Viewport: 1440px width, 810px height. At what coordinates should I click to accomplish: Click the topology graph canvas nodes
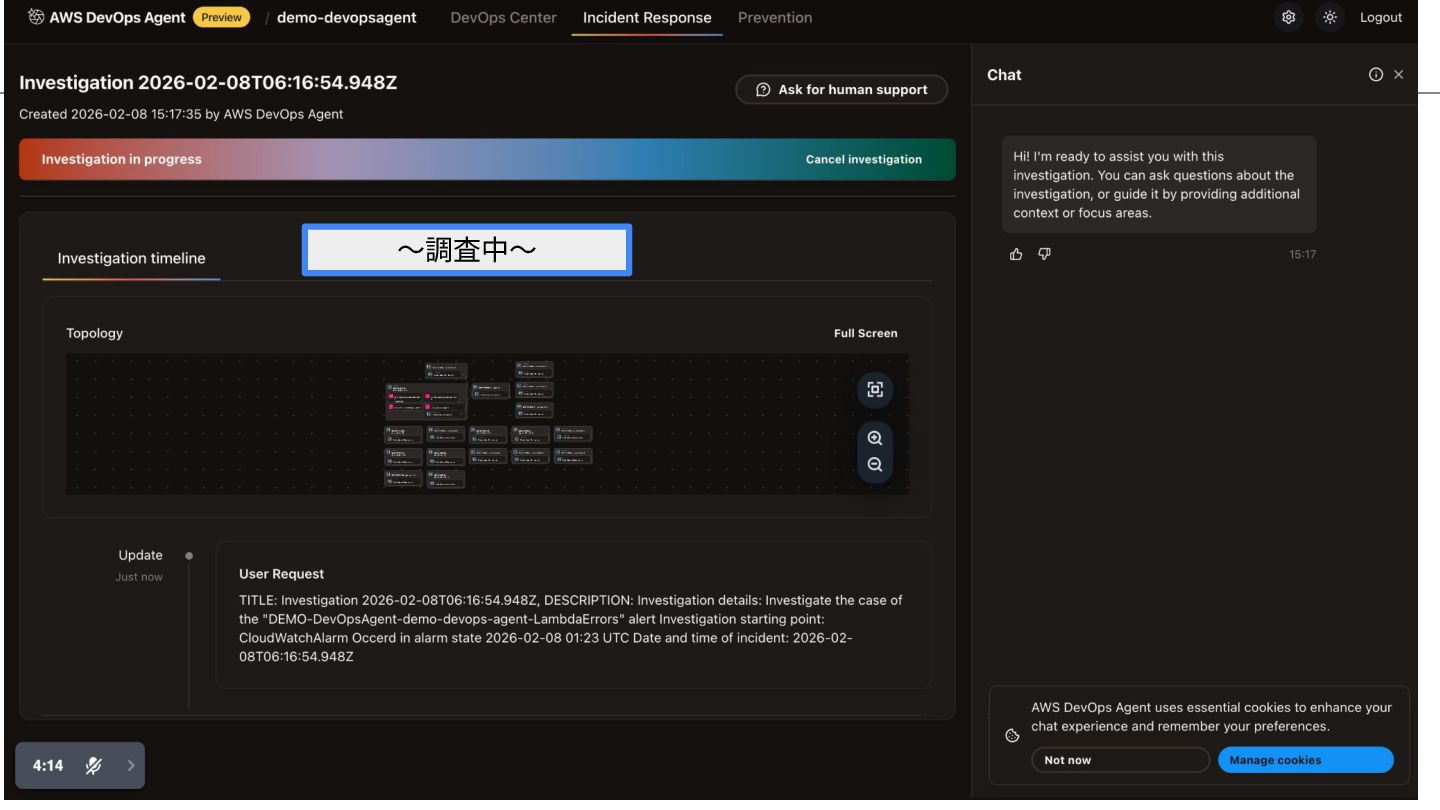488,425
